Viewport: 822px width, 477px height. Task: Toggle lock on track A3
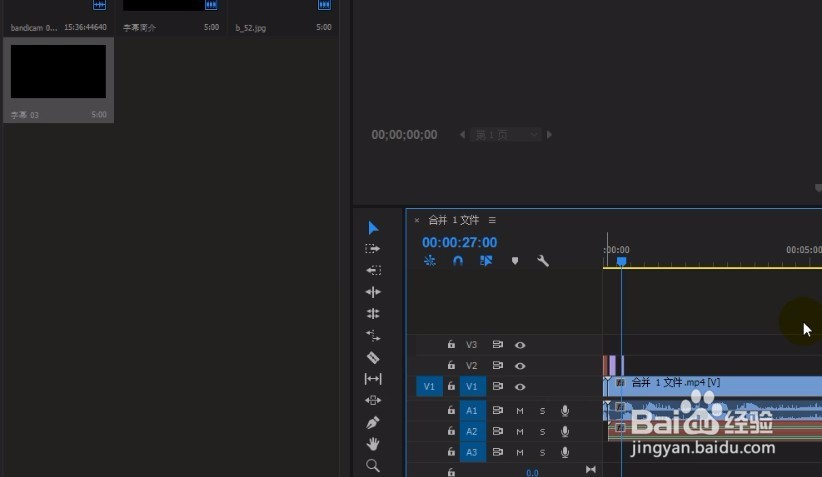click(x=451, y=452)
